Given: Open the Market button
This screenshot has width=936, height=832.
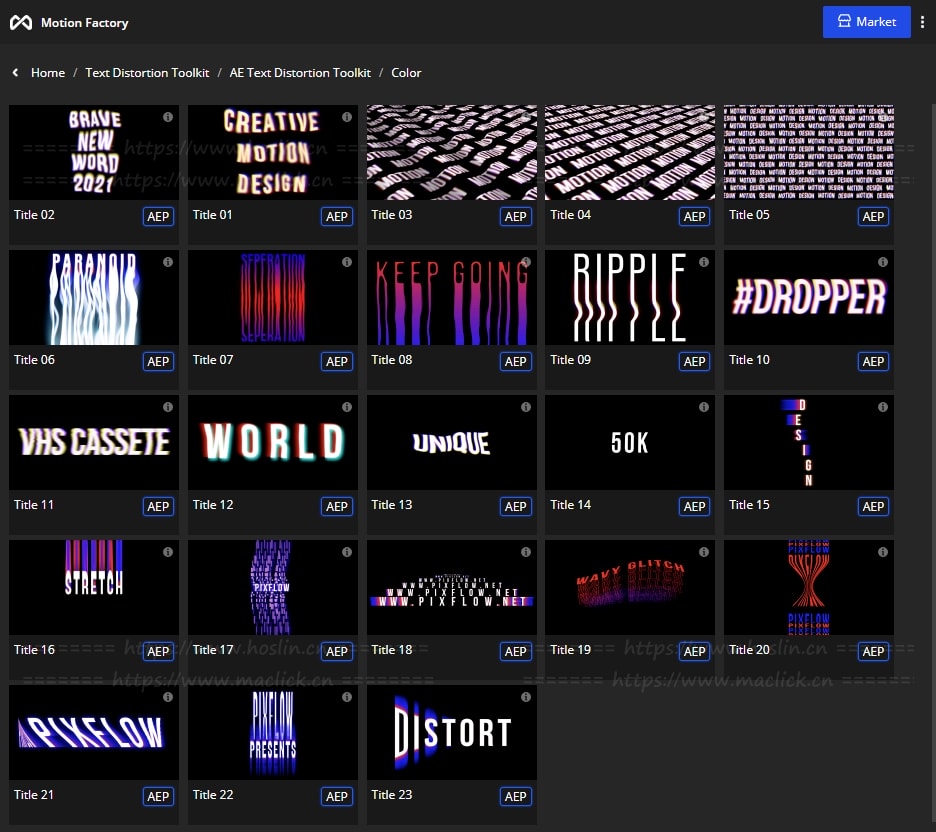Looking at the screenshot, I should [866, 22].
